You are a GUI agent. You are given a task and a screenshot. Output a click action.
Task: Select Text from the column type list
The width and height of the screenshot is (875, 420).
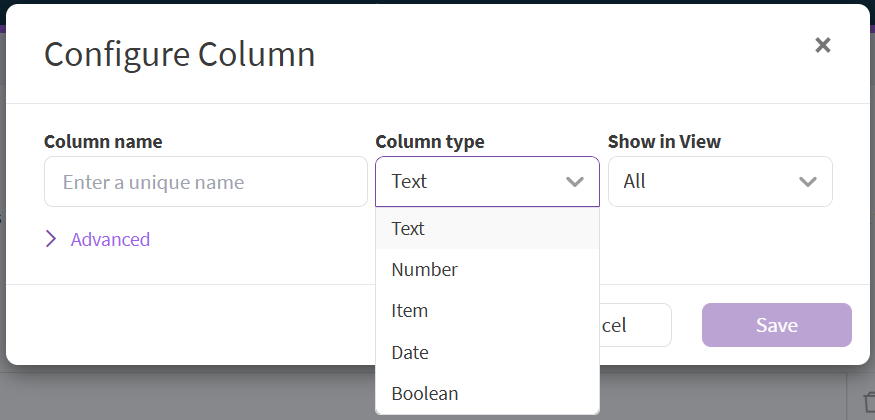click(x=408, y=228)
